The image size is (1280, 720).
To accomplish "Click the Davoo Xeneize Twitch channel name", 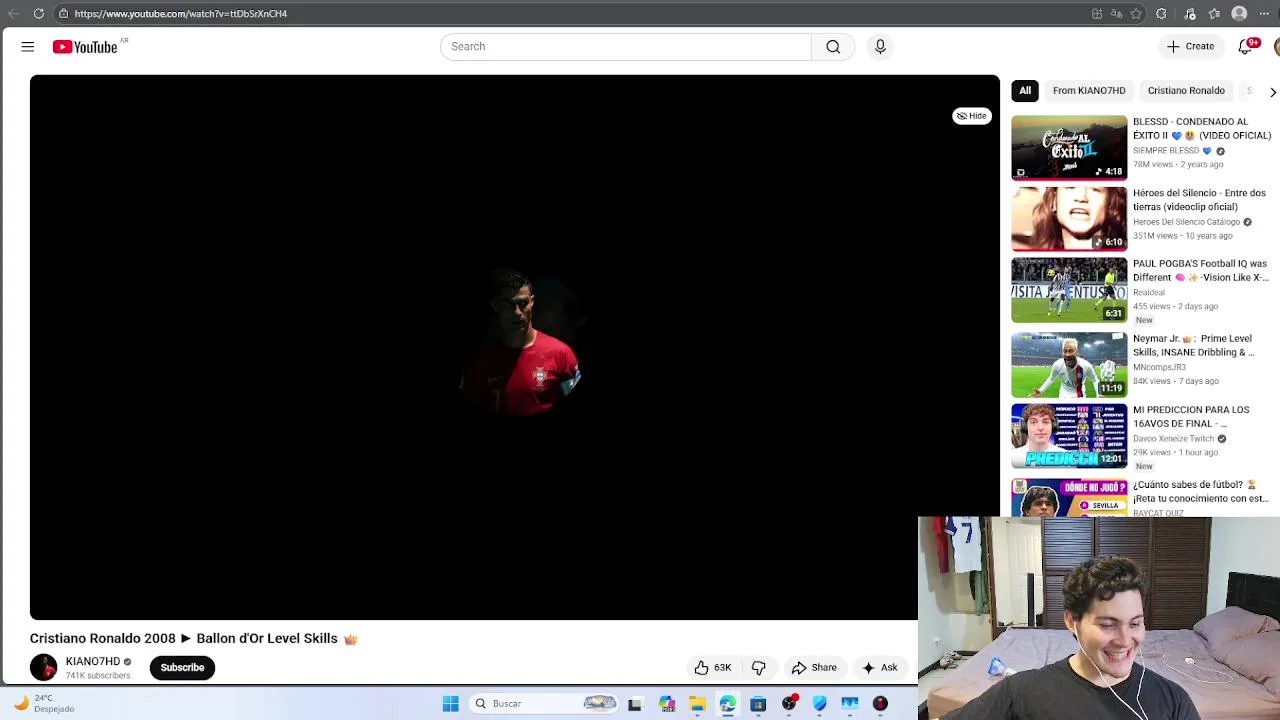I will 1173,439.
